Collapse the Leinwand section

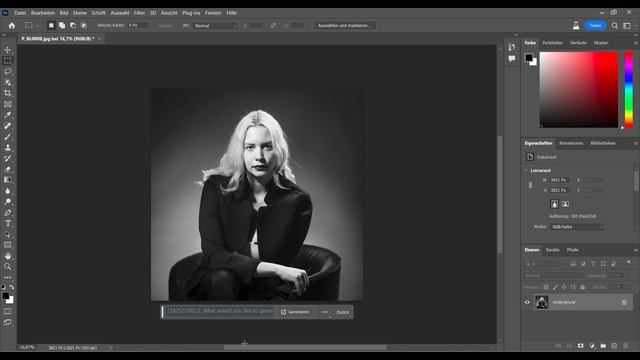(x=526, y=170)
